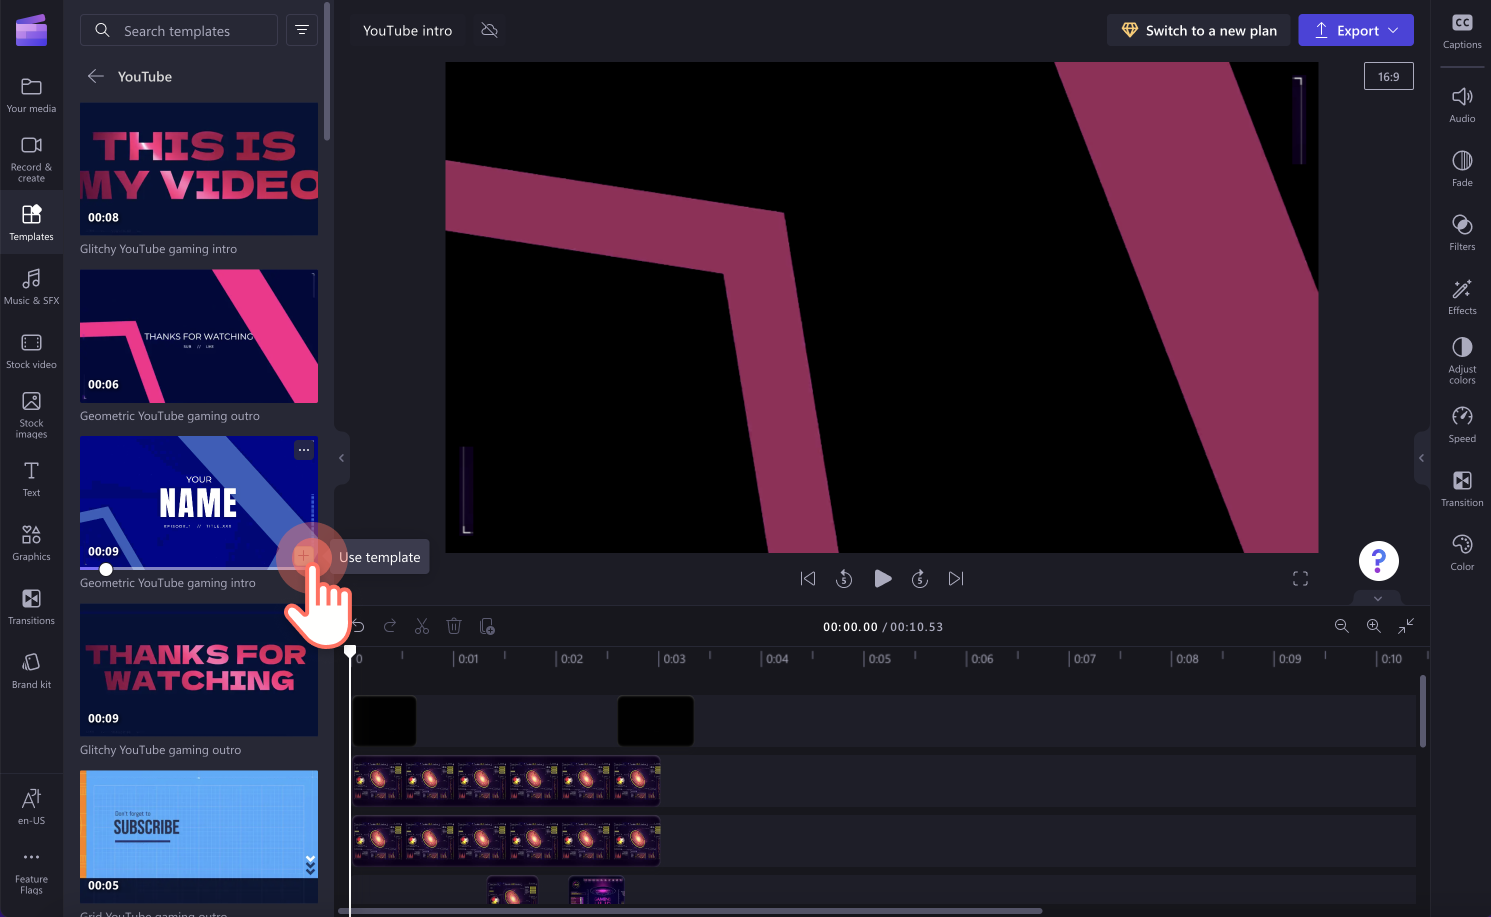Open Stock video library
The height and width of the screenshot is (917, 1491).
click(x=31, y=350)
